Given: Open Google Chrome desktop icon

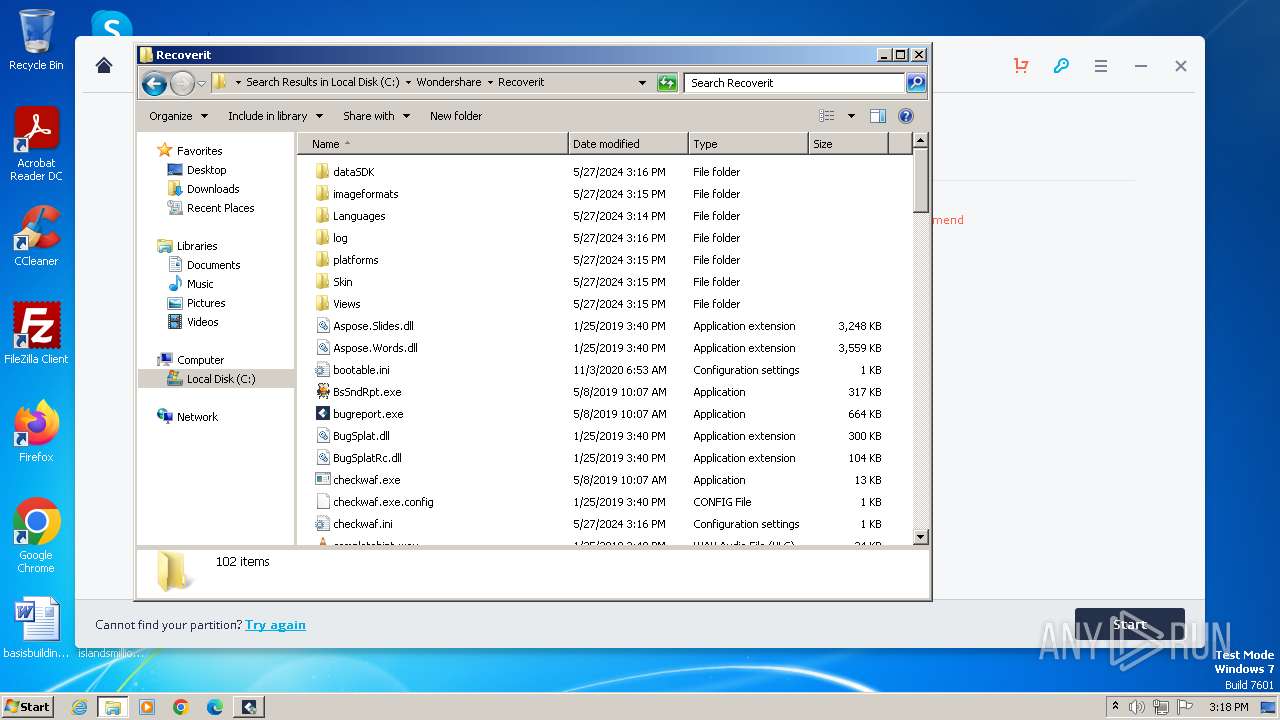Looking at the screenshot, I should (x=36, y=536).
